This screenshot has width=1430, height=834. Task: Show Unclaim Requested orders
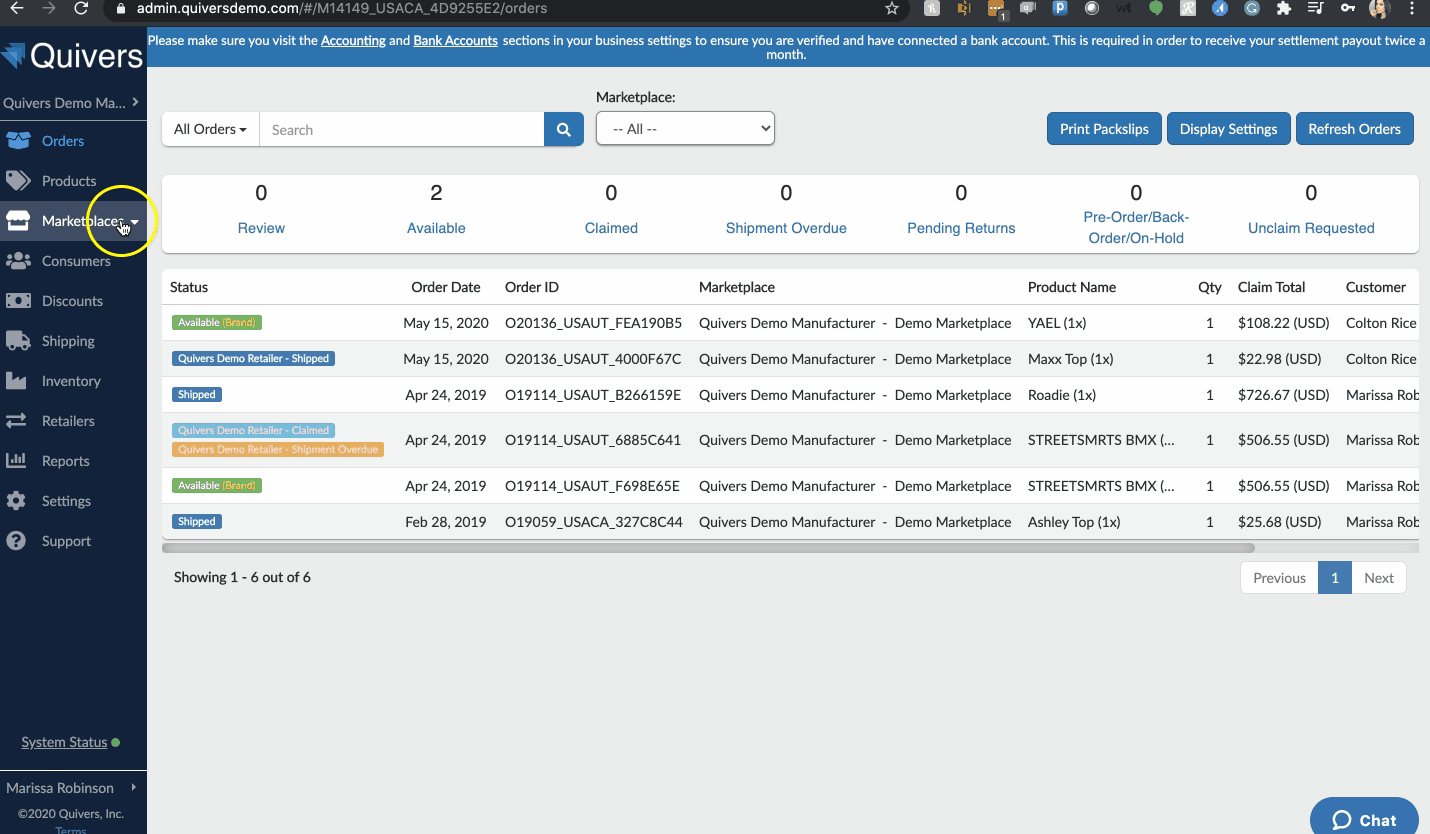[1311, 228]
